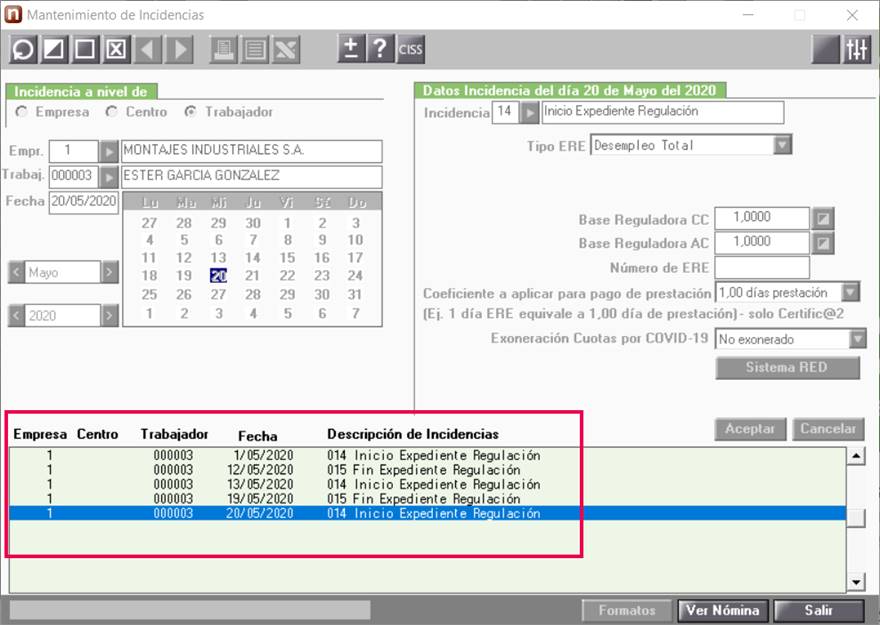880x625 pixels.
Task: Click the refresh circular arrow toolbar icon
Action: click(x=23, y=49)
